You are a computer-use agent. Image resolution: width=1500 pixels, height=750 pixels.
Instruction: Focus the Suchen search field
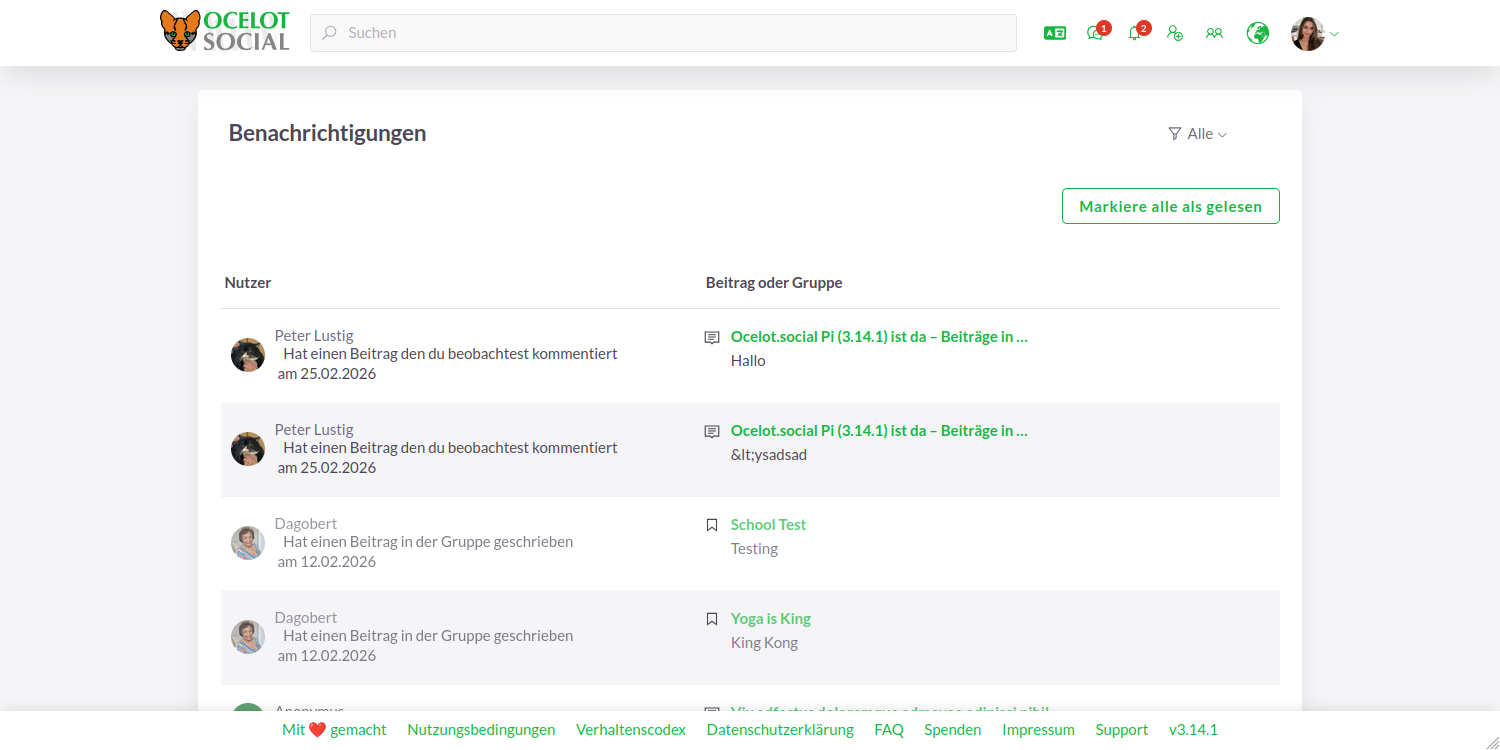[x=663, y=33]
